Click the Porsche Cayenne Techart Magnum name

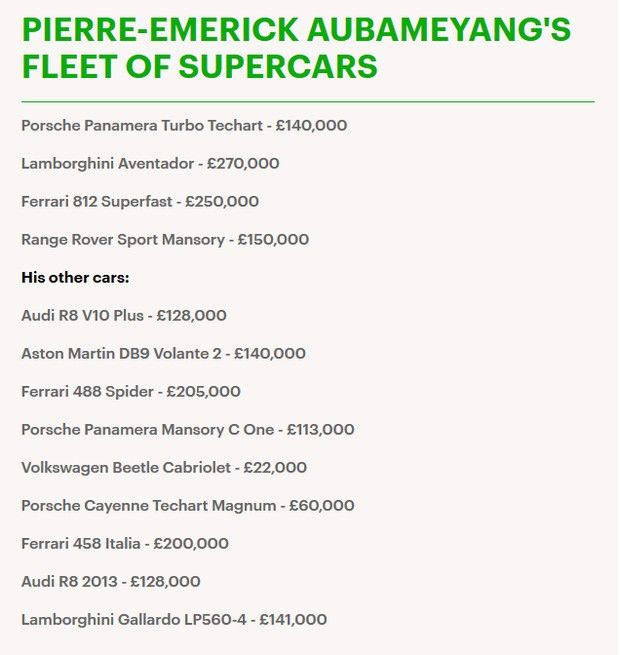pos(148,506)
